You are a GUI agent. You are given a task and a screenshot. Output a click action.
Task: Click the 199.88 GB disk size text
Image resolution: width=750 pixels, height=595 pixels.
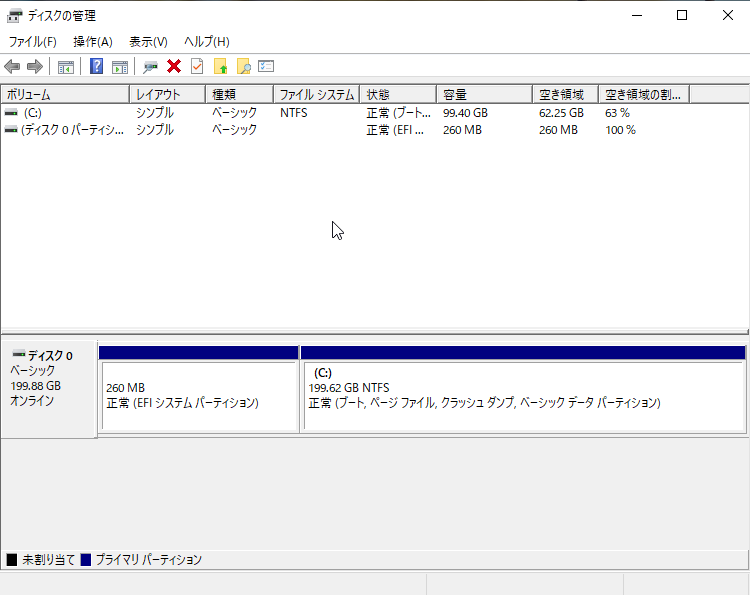(35, 386)
